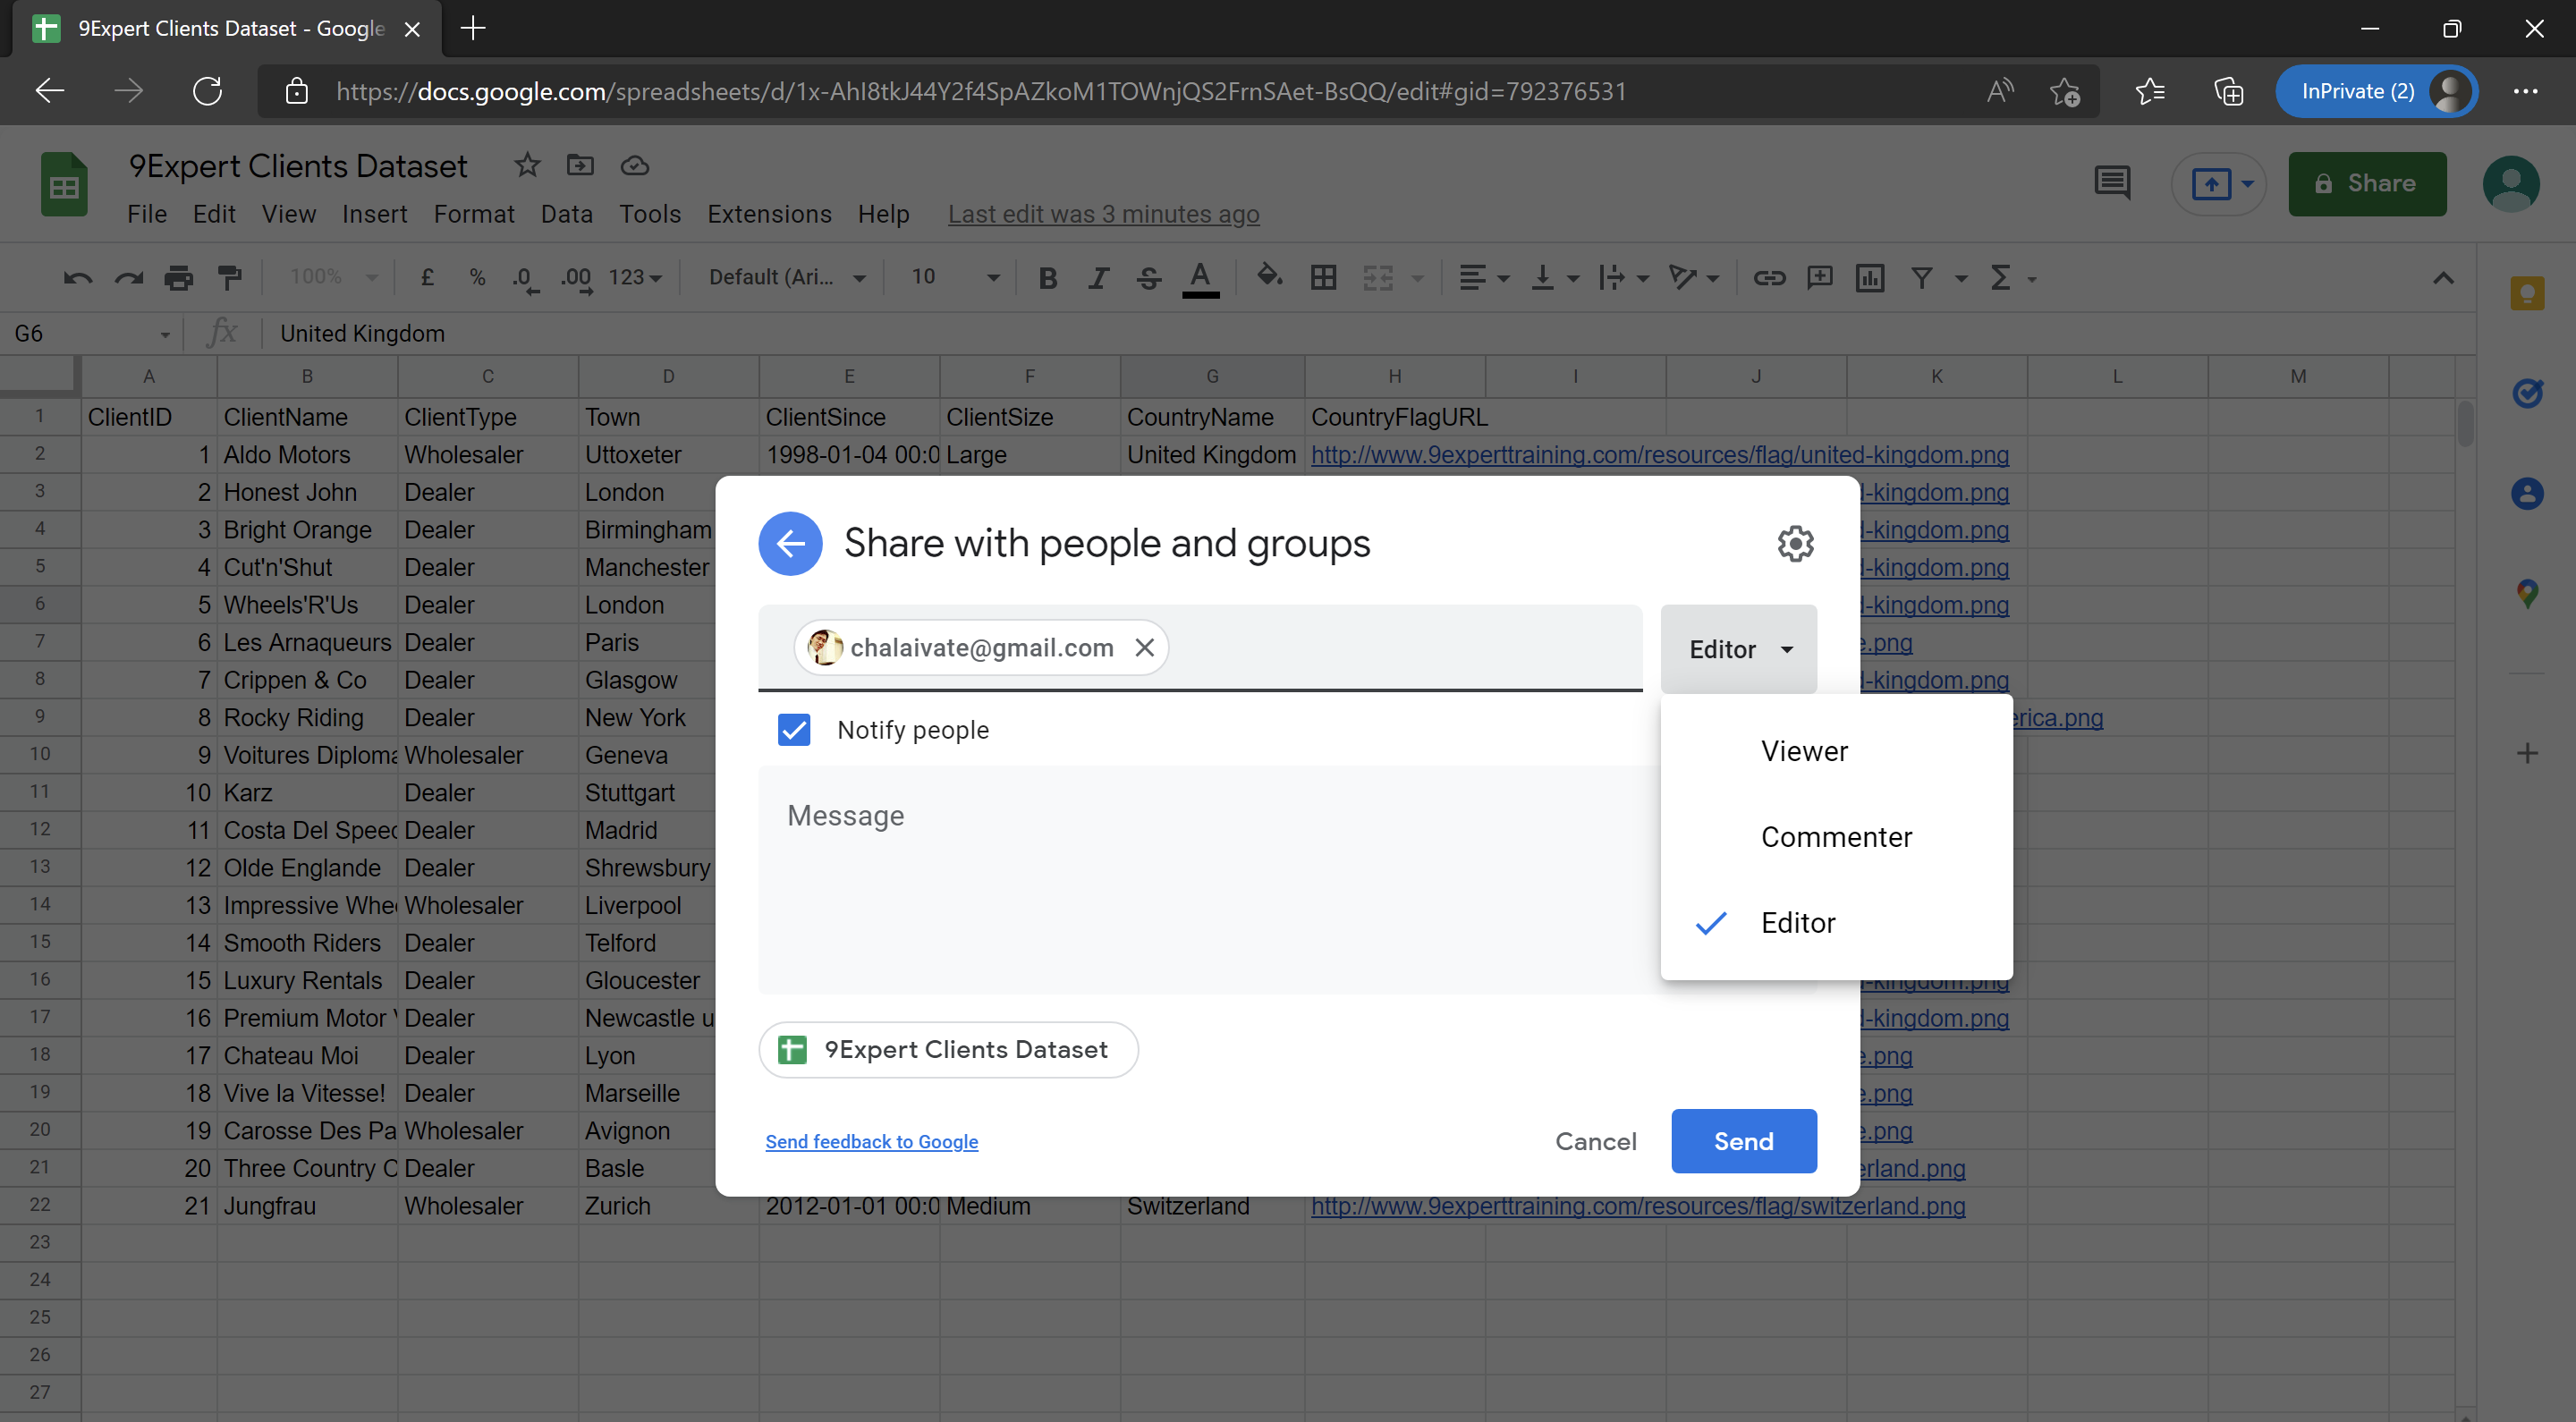
Task: Uncheck the Notify people checkbox
Action: [793, 729]
